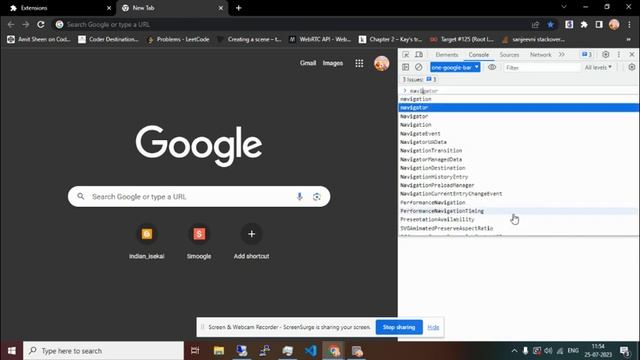Click the share icon in the address bar

pos(536,24)
